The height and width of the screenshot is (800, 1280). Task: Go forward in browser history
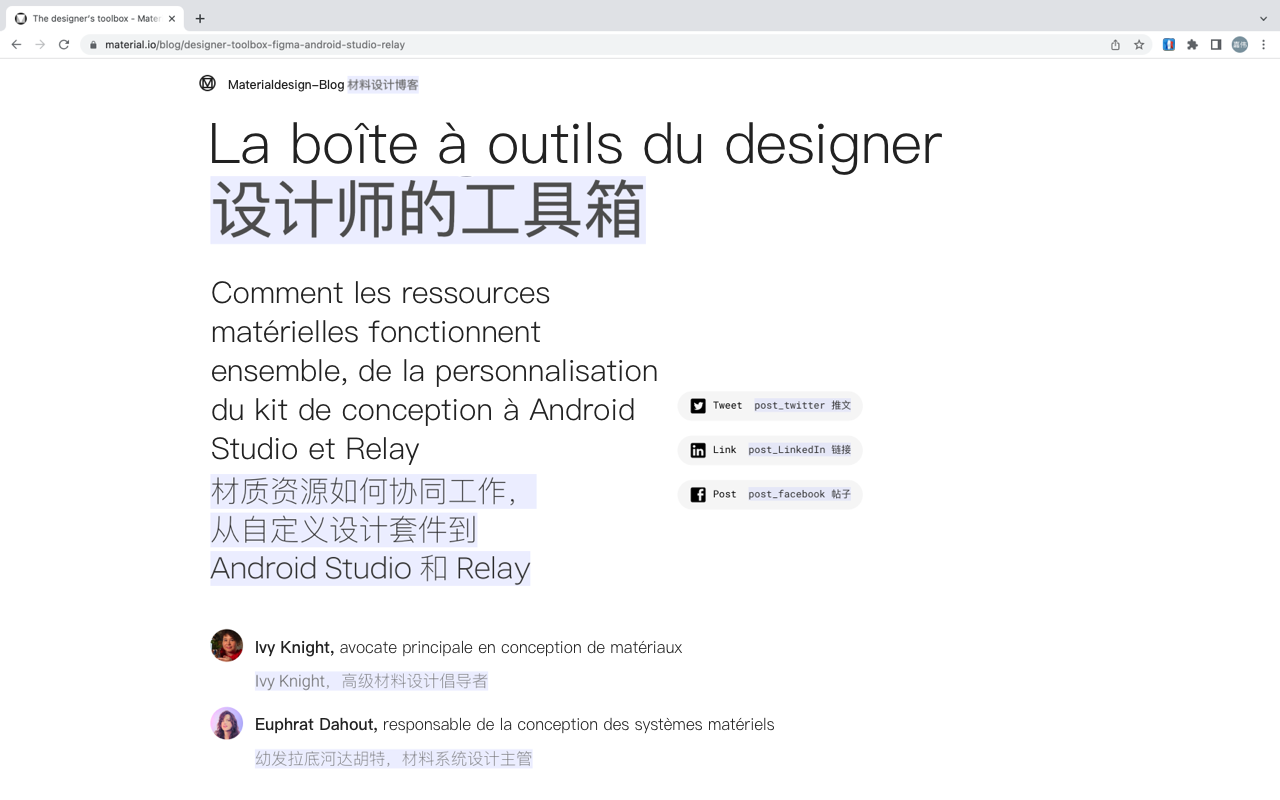[40, 45]
